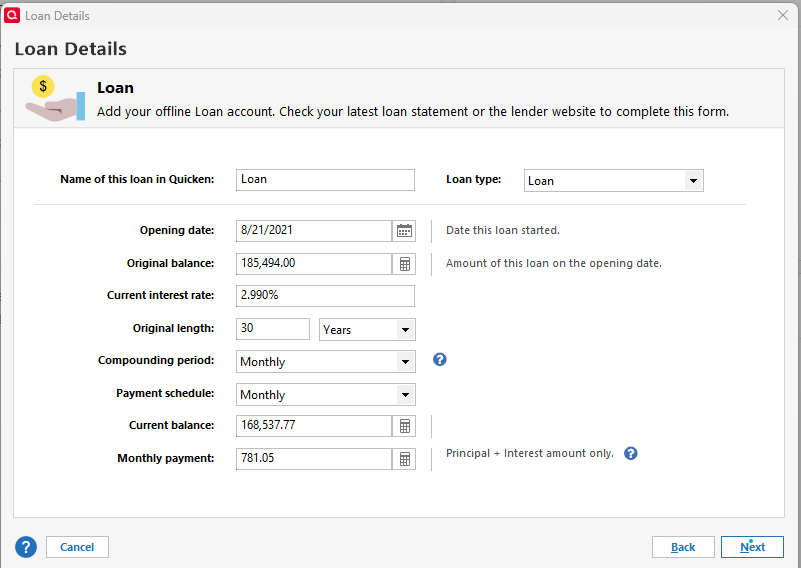801x568 pixels.
Task: Proceed with the Next button
Action: pos(752,547)
